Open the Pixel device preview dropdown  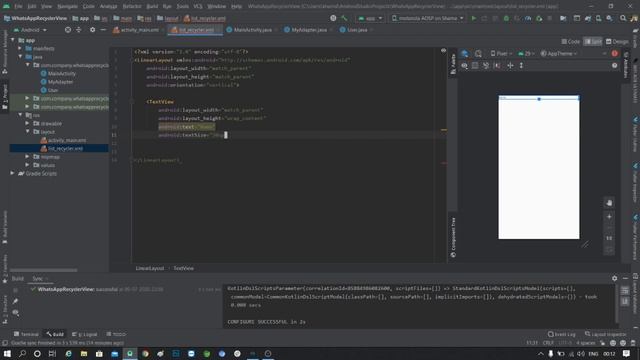501,53
